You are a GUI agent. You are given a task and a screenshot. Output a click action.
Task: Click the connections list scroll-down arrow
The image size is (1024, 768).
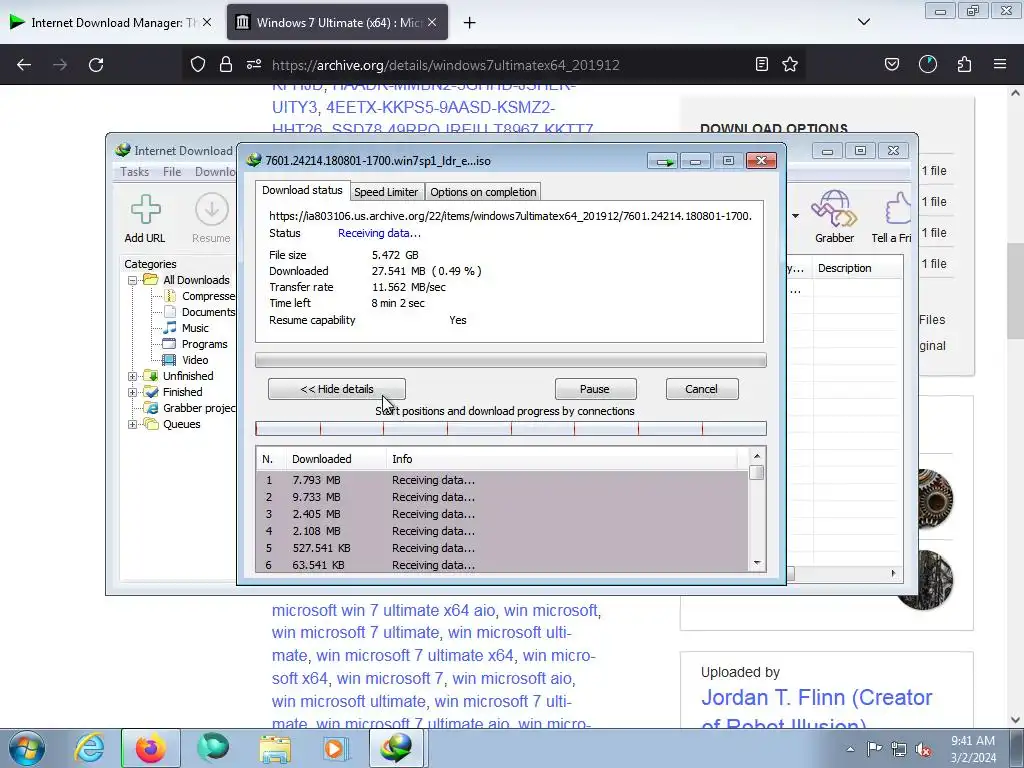[757, 563]
